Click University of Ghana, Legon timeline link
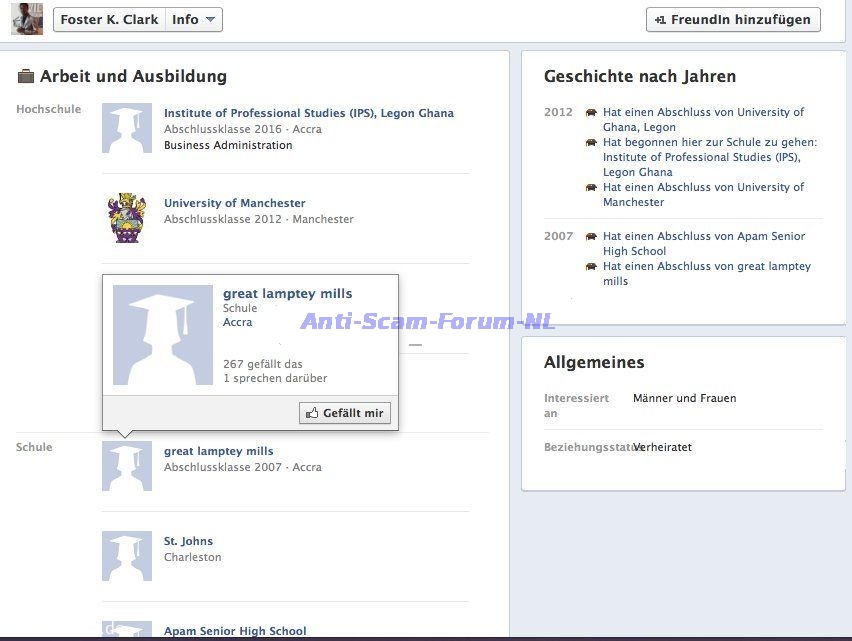 [703, 119]
